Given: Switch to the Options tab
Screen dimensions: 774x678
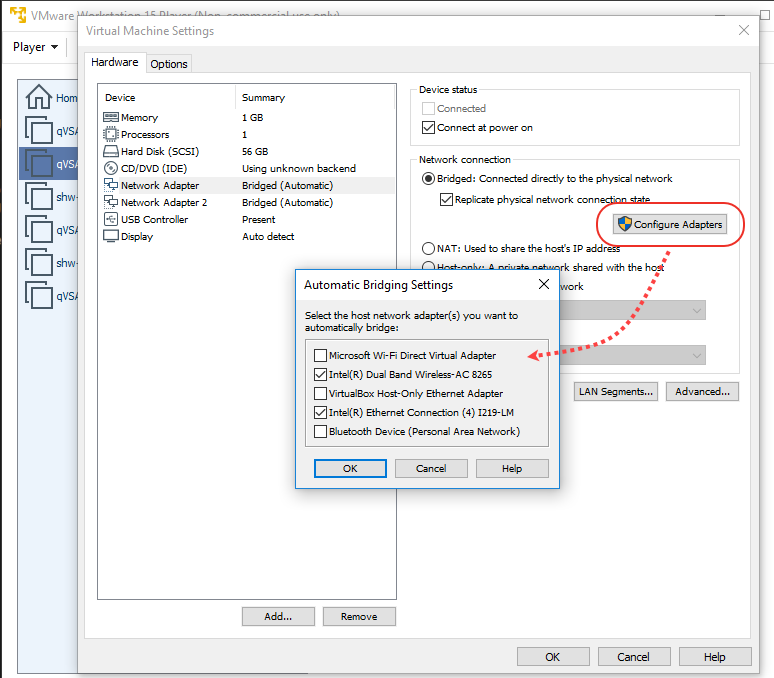Looking at the screenshot, I should (x=169, y=64).
